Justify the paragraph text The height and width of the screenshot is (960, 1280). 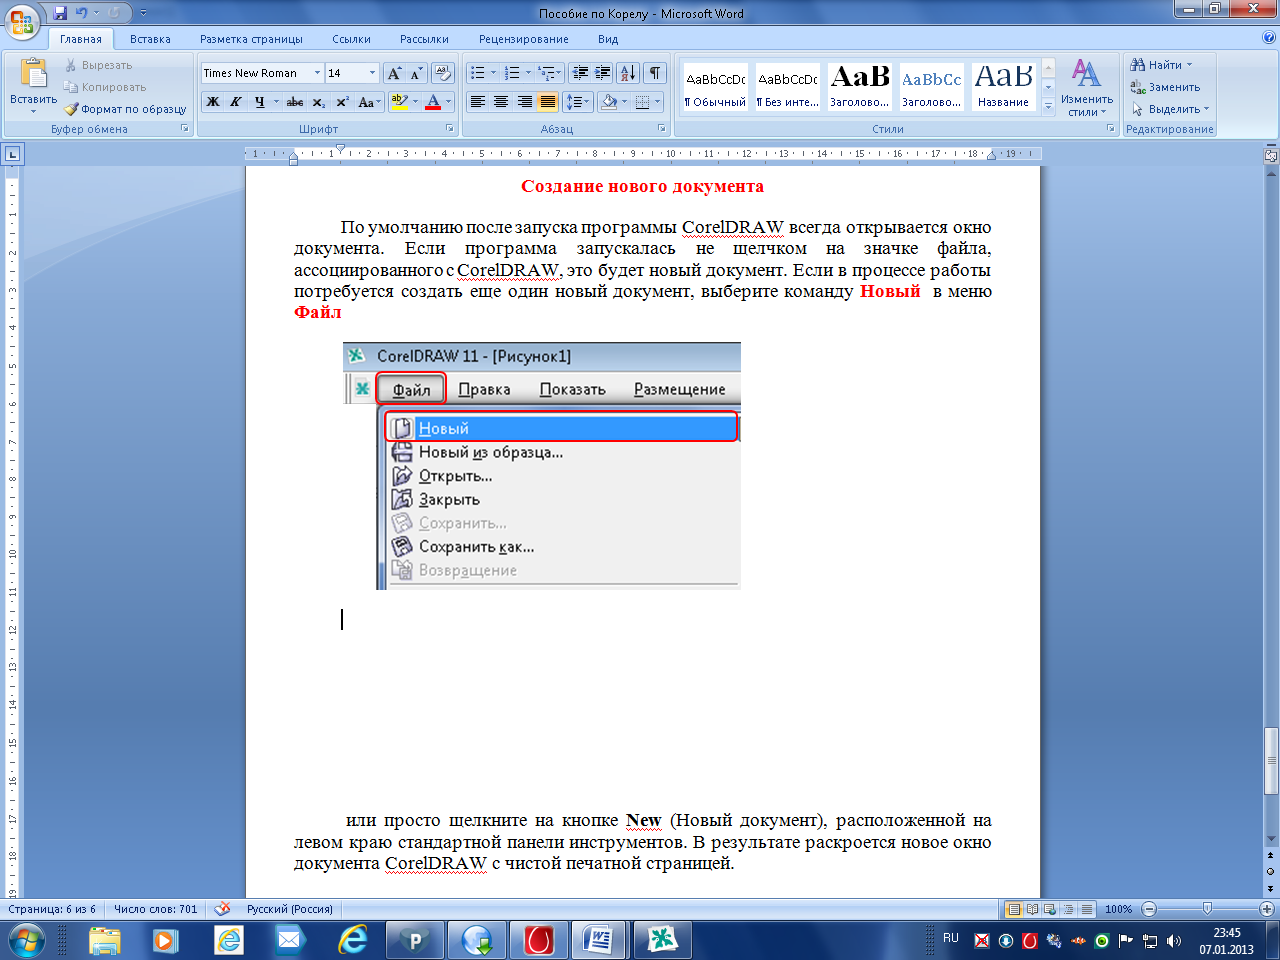(547, 102)
